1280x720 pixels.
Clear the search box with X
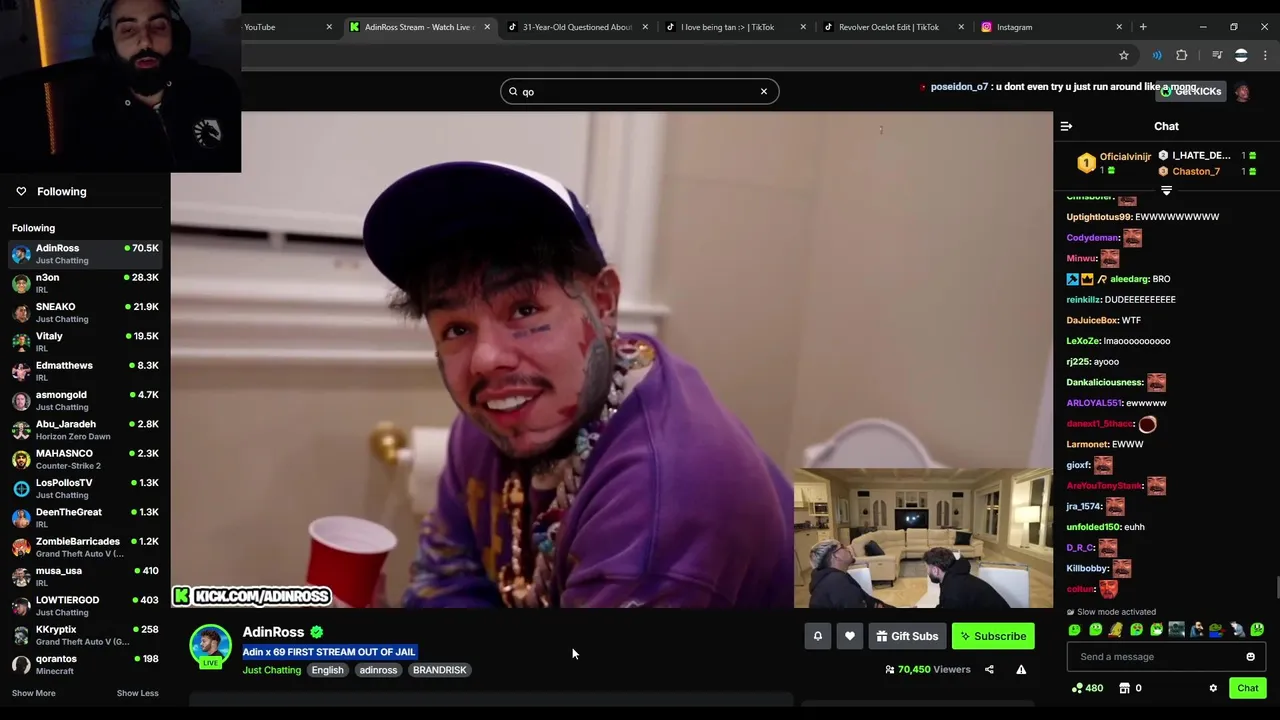[764, 91]
